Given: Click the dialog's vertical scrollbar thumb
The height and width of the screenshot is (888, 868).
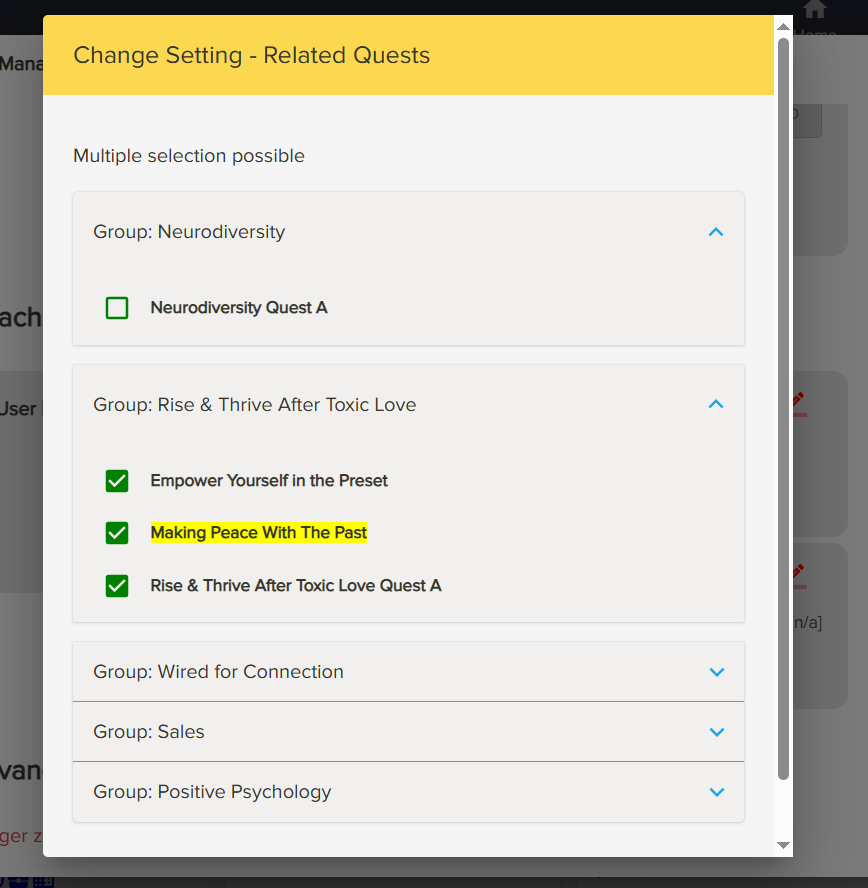Looking at the screenshot, I should 784,400.
